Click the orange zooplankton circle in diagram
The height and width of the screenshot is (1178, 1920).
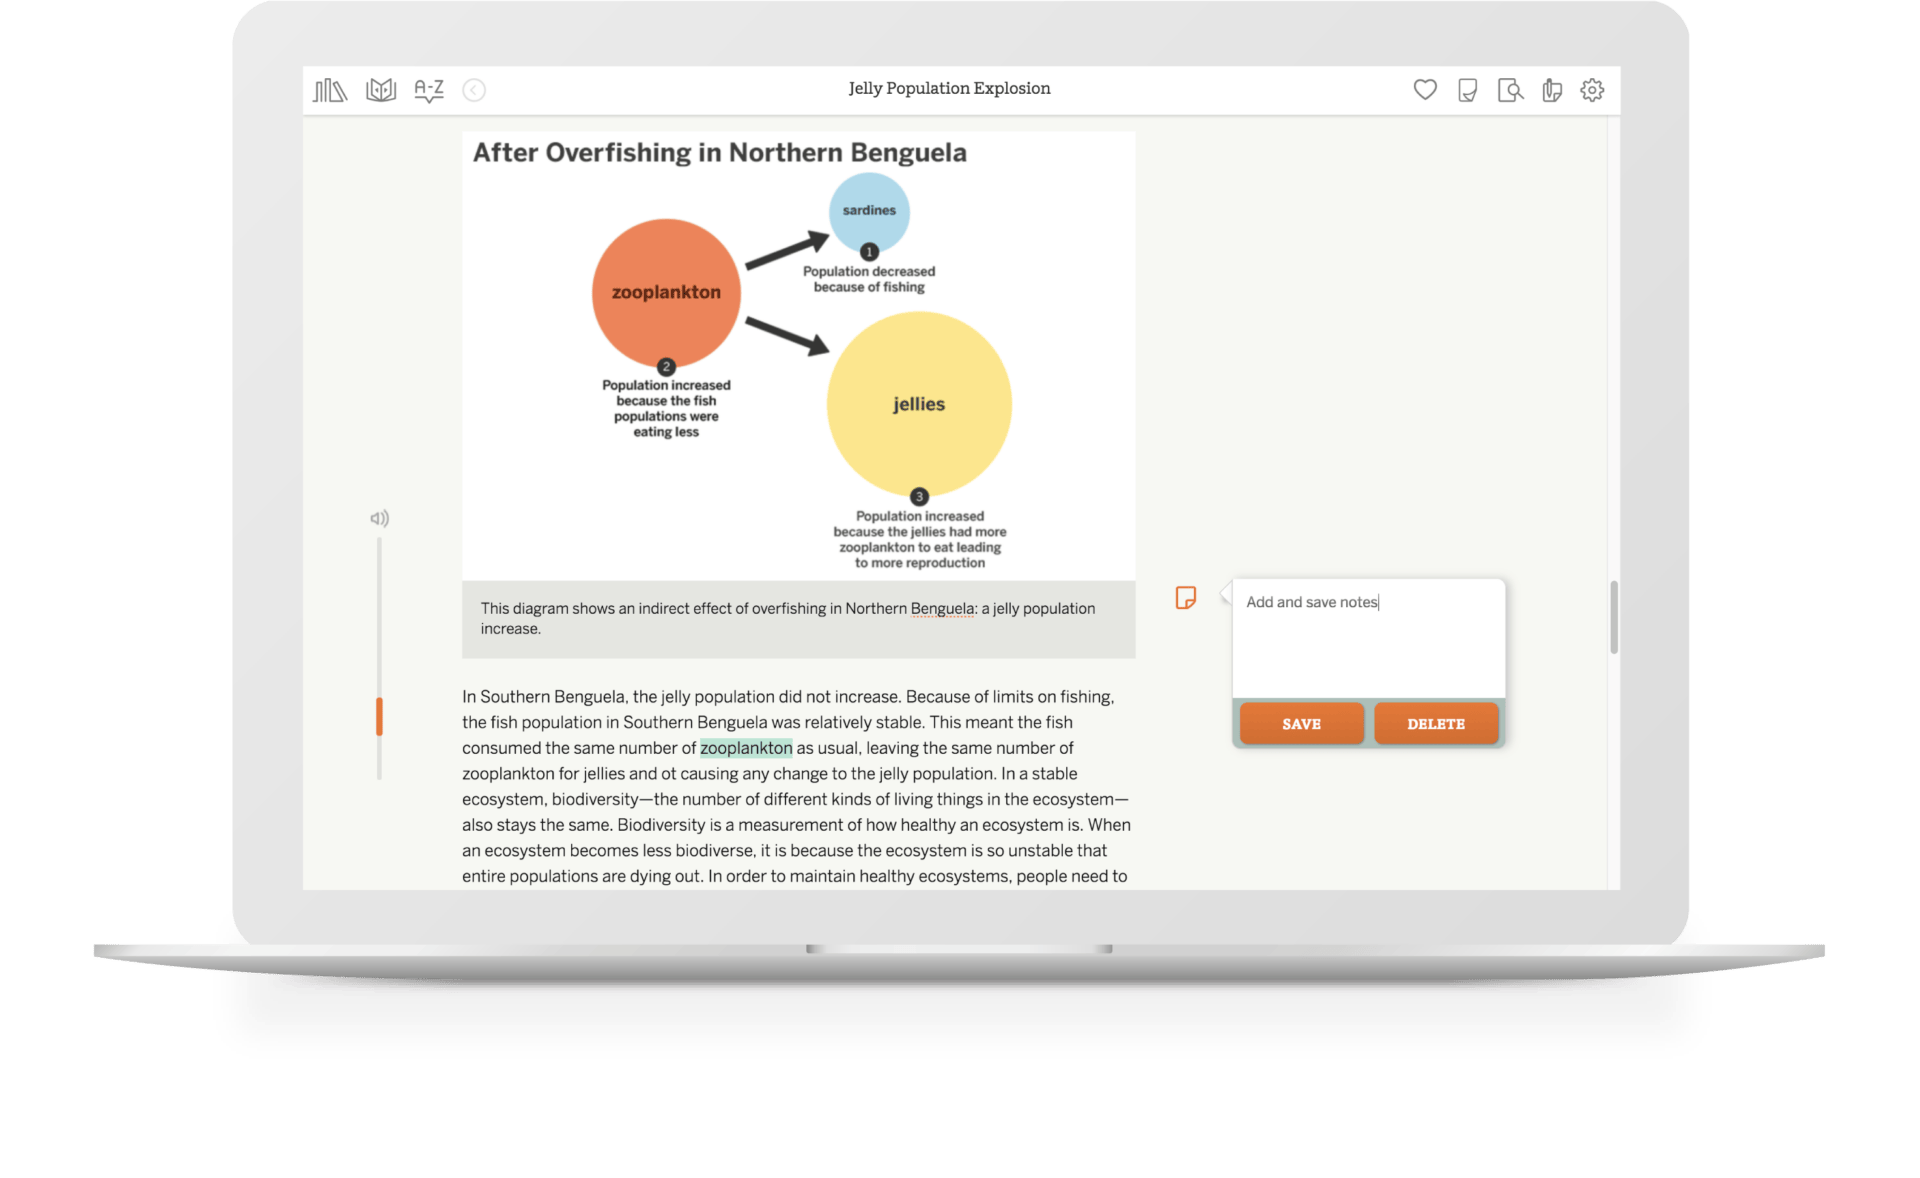coord(666,292)
